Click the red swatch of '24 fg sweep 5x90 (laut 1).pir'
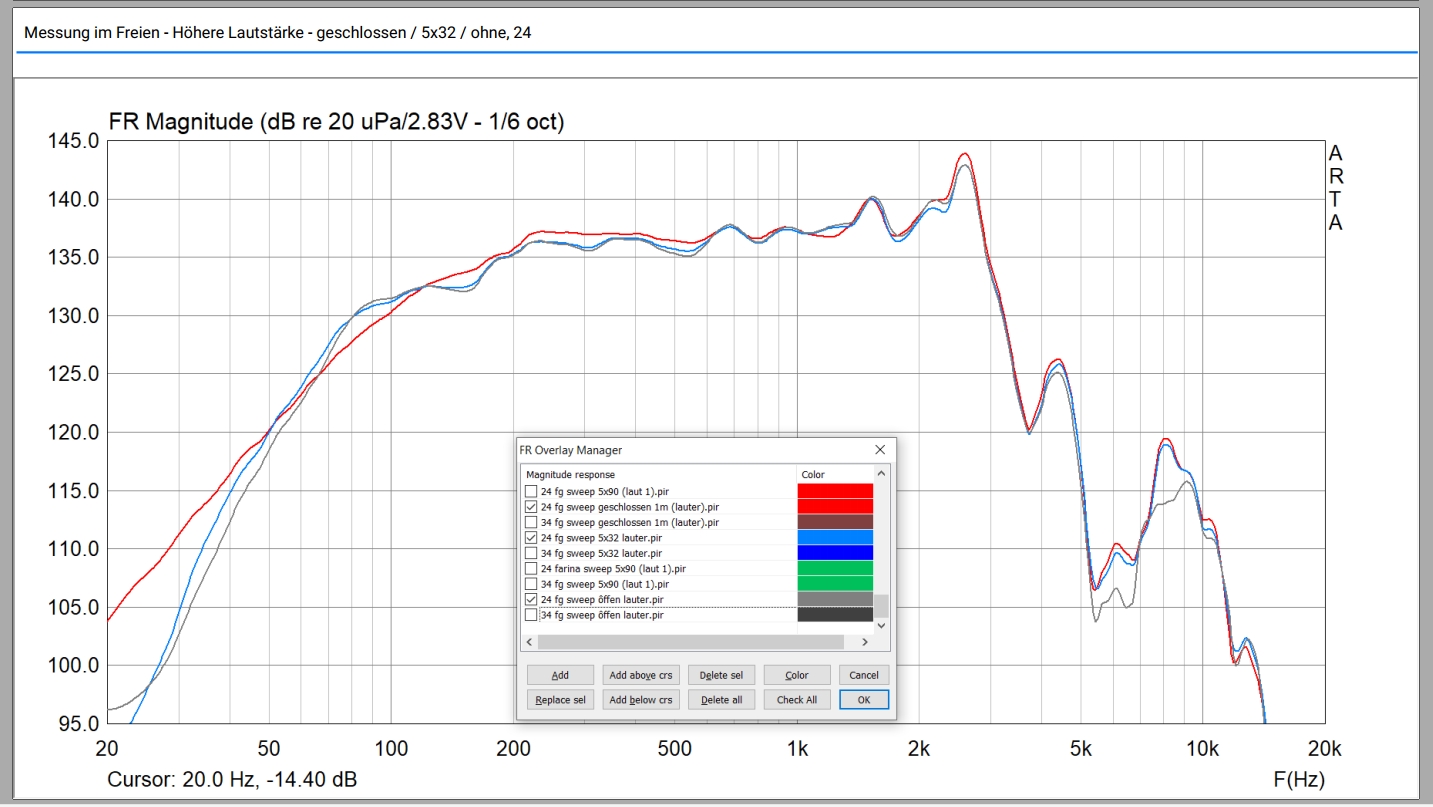The height and width of the screenshot is (807, 1433). [835, 491]
